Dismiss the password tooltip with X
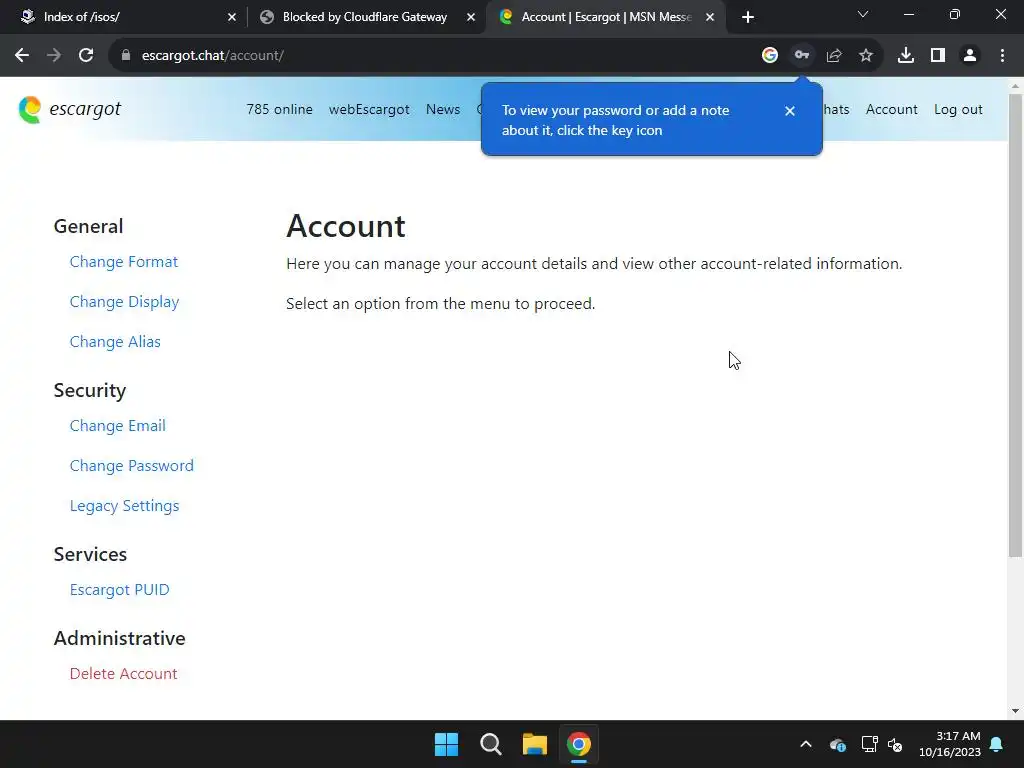Image resolution: width=1024 pixels, height=768 pixels. click(790, 111)
